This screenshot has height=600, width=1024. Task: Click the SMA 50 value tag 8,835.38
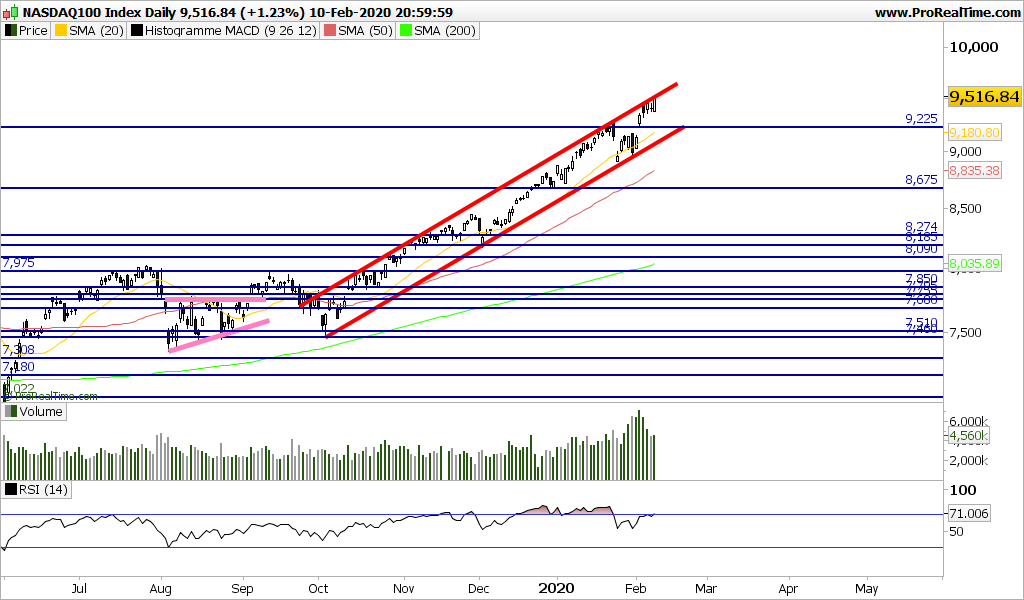point(974,170)
